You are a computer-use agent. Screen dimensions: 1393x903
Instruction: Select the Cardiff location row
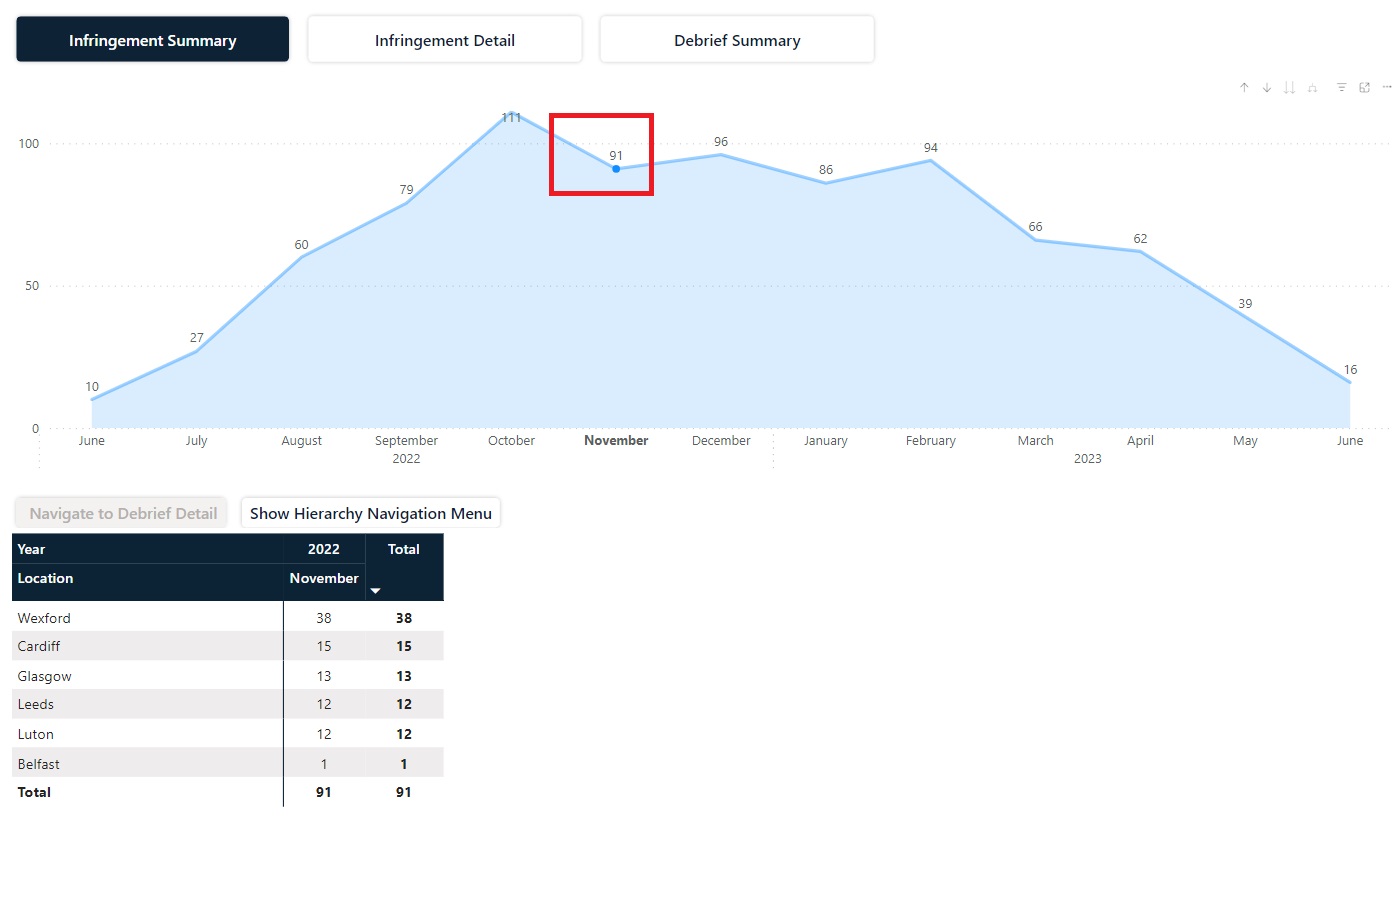pos(228,646)
